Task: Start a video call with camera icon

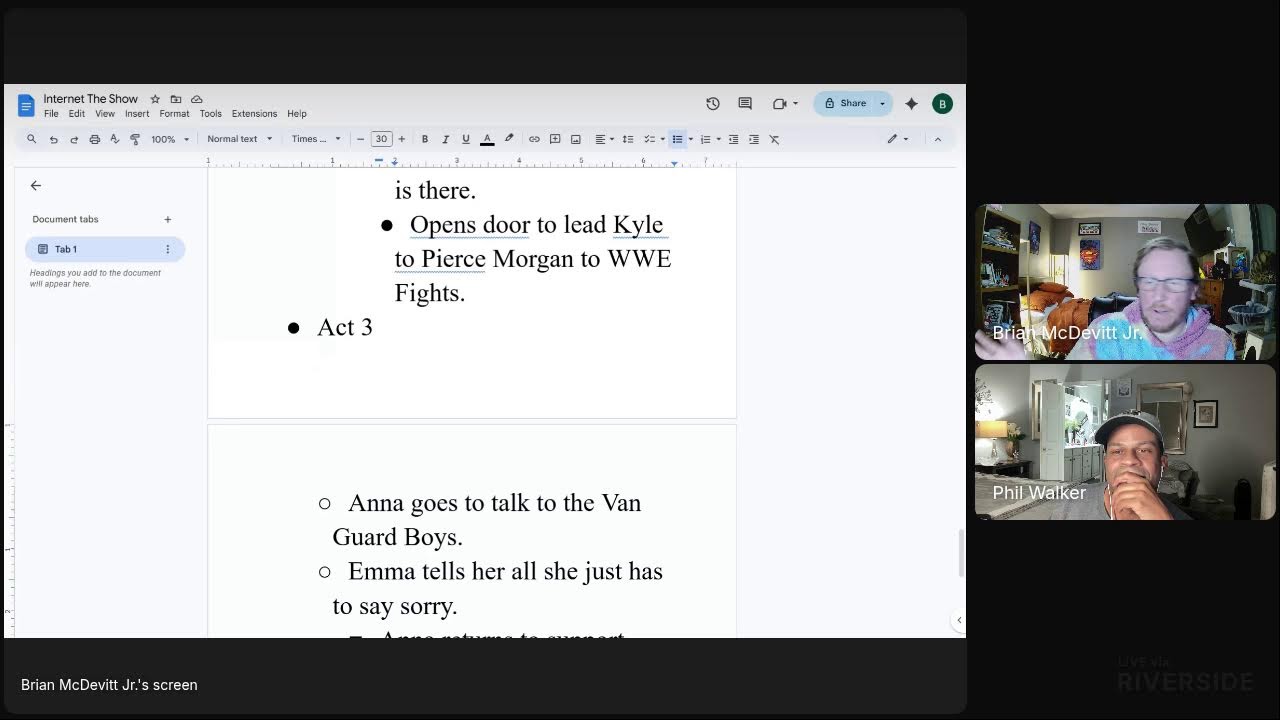Action: [780, 103]
